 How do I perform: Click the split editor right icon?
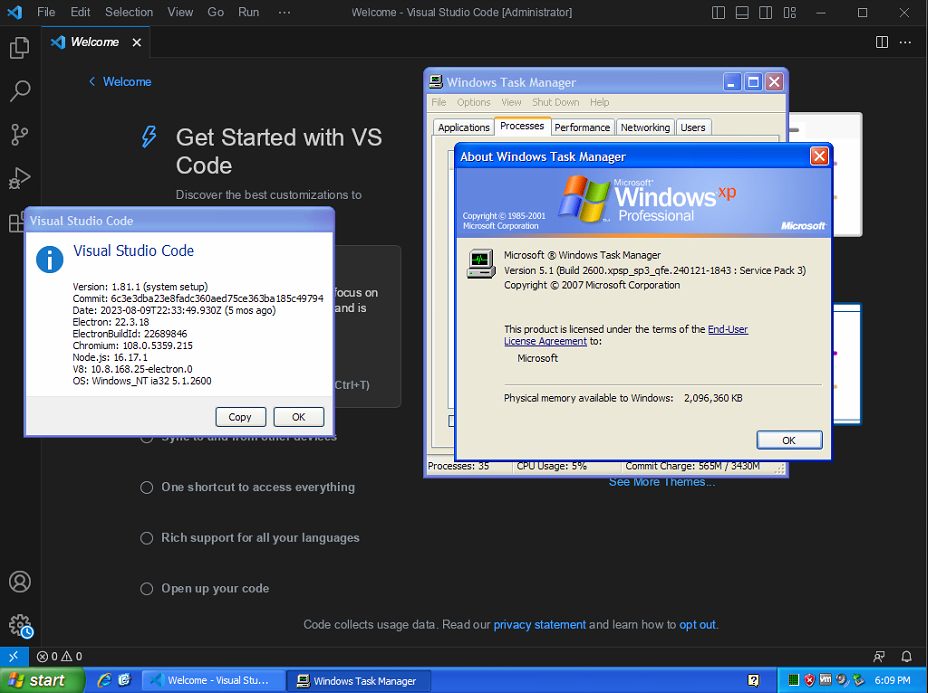coord(882,42)
